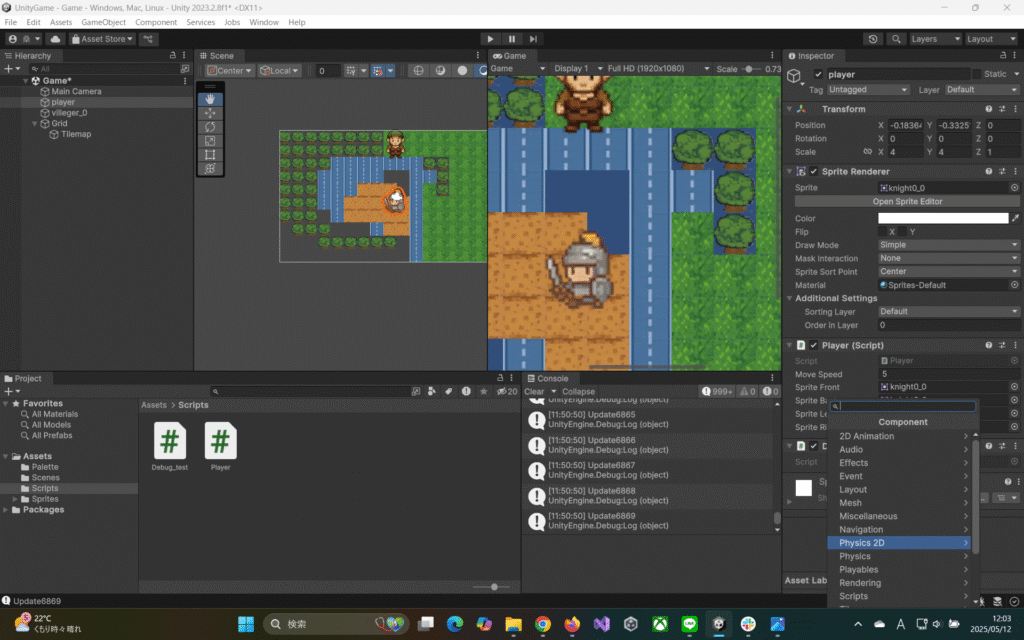Click the eyedropper next to Color field
This screenshot has height=640, width=1024.
1016,218
